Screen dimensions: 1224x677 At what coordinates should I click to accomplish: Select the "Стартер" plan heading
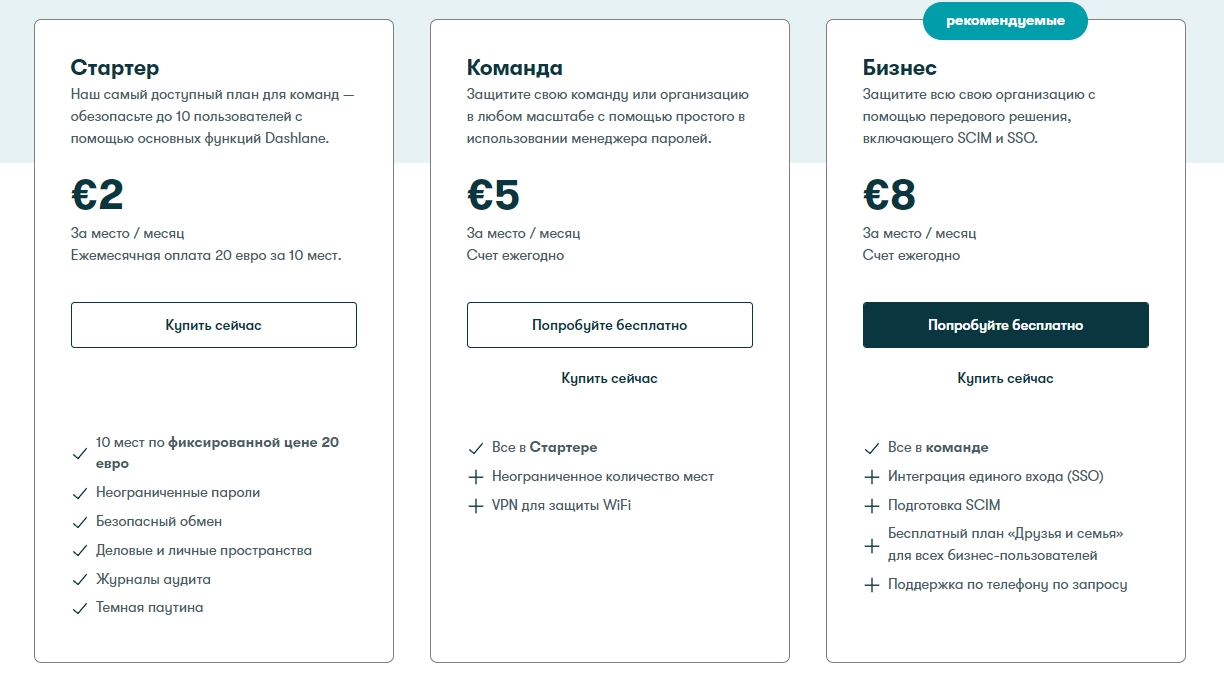click(115, 68)
